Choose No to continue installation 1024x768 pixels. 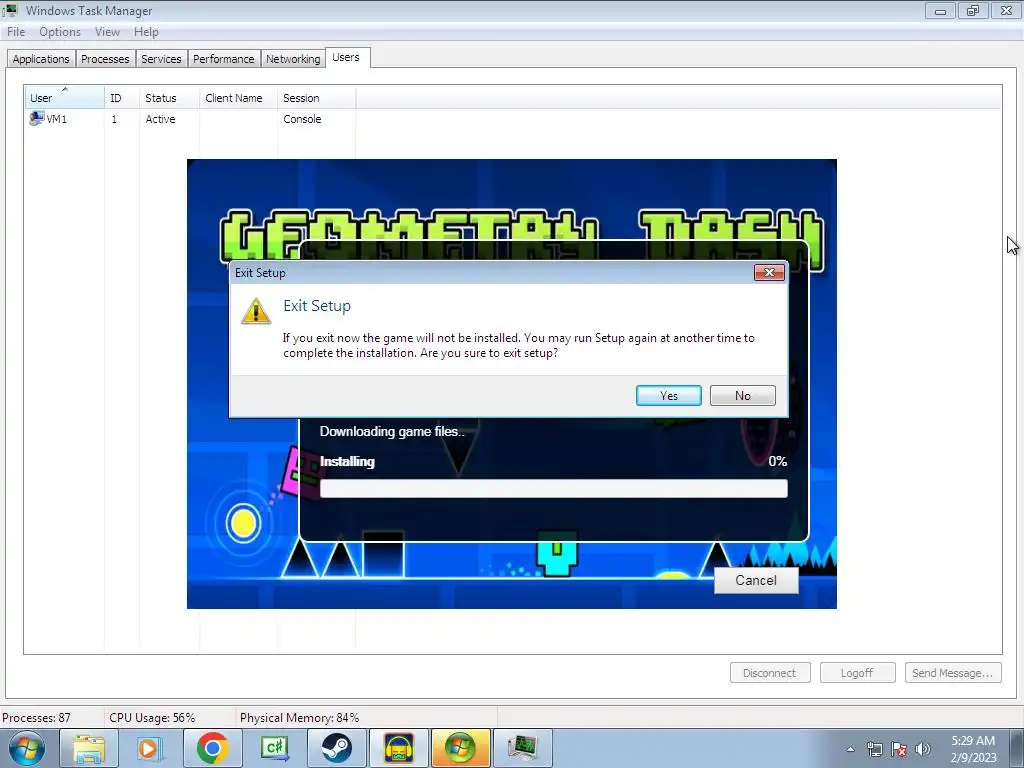click(x=743, y=396)
